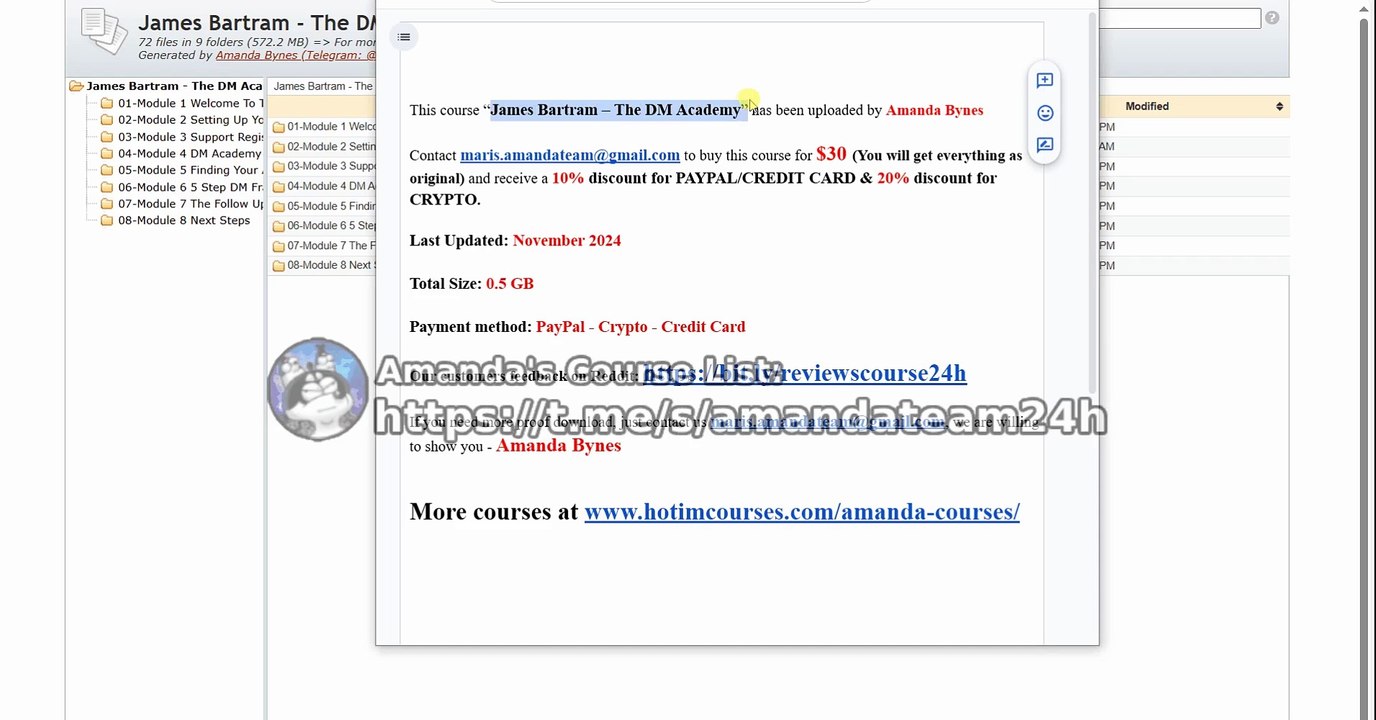Open the 06-Module 6 row in the file list
This screenshot has width=1376, height=720.
pyautogui.click(x=331, y=226)
